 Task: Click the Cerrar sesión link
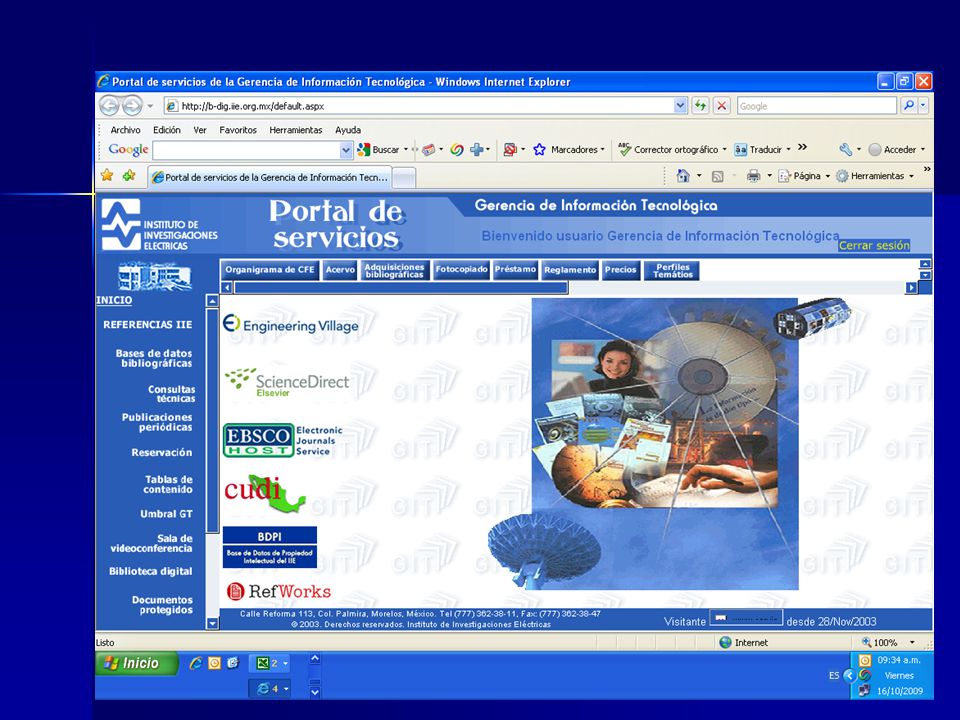pyautogui.click(x=874, y=246)
